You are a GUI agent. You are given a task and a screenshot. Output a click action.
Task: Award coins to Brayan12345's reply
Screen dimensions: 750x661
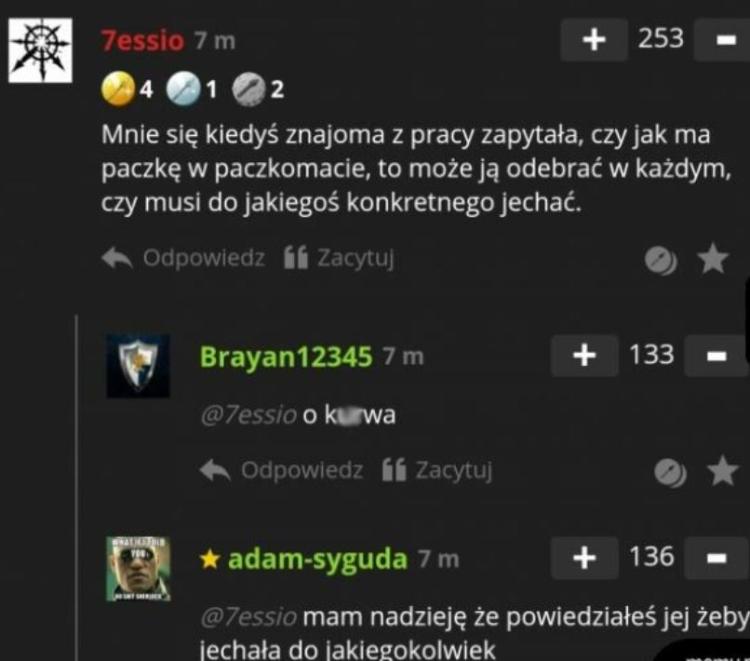click(x=670, y=473)
